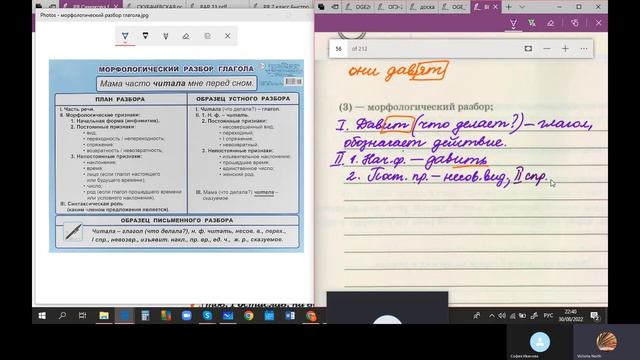Viewport: 640px width, 360px height.
Task: Click the tabs-you've-set-aside back icon
Action: pos(335,7)
